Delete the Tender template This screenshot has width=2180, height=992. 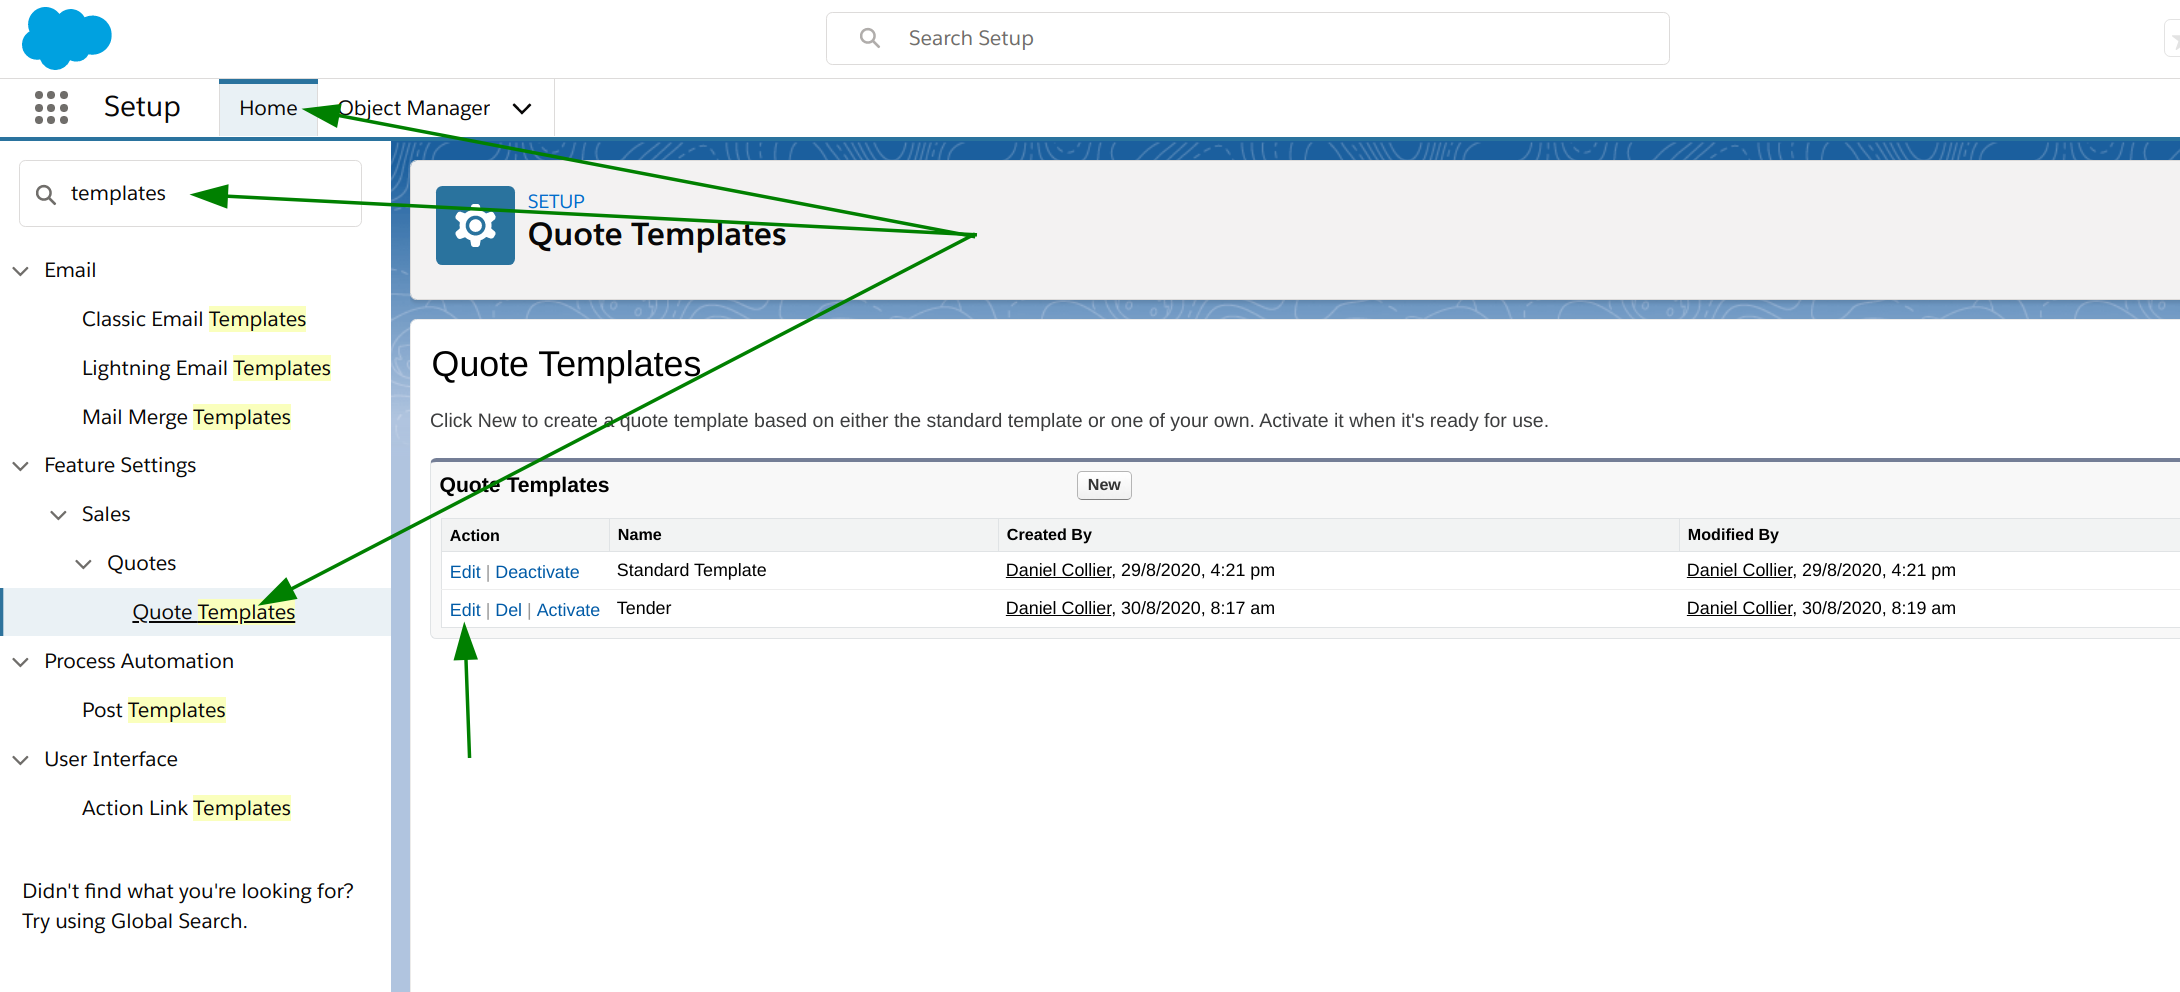pyautogui.click(x=508, y=610)
